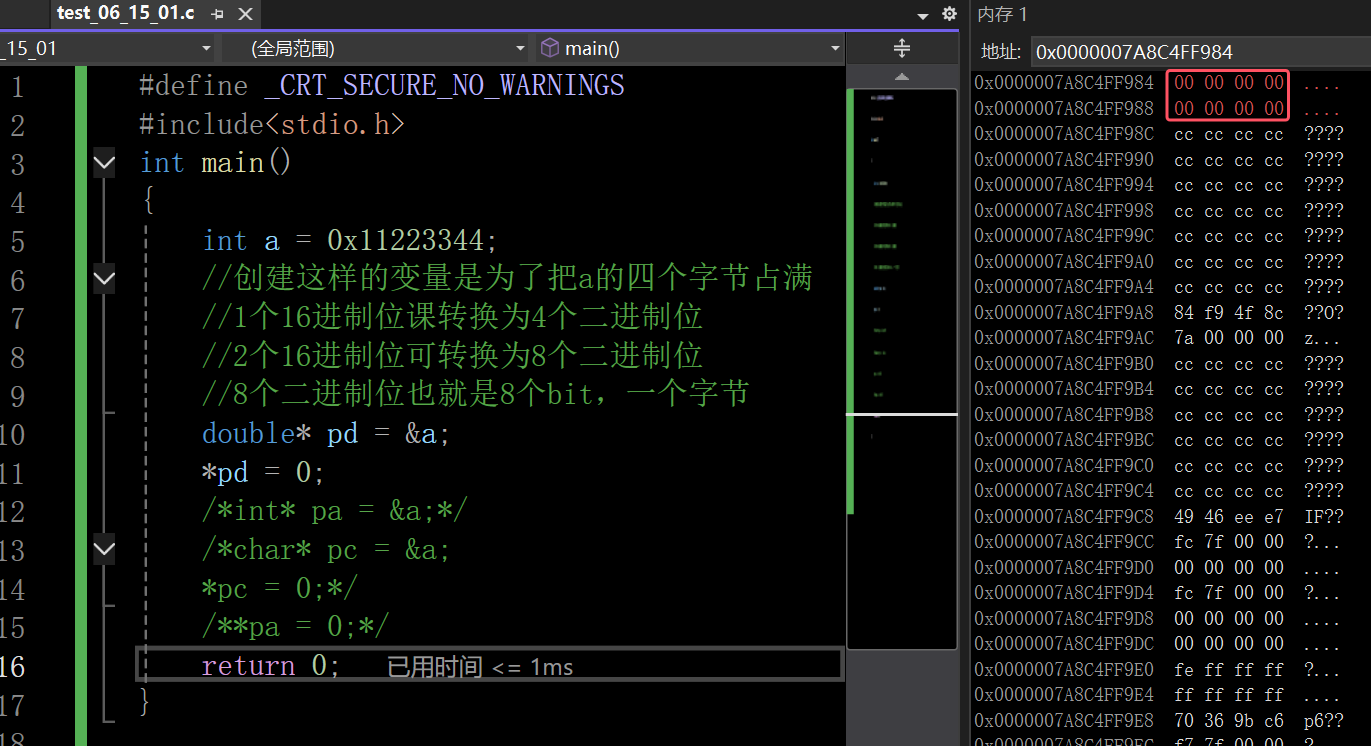Select the 内存 1 panel title
Screen dimensions: 1371x746
[x=1002, y=14]
